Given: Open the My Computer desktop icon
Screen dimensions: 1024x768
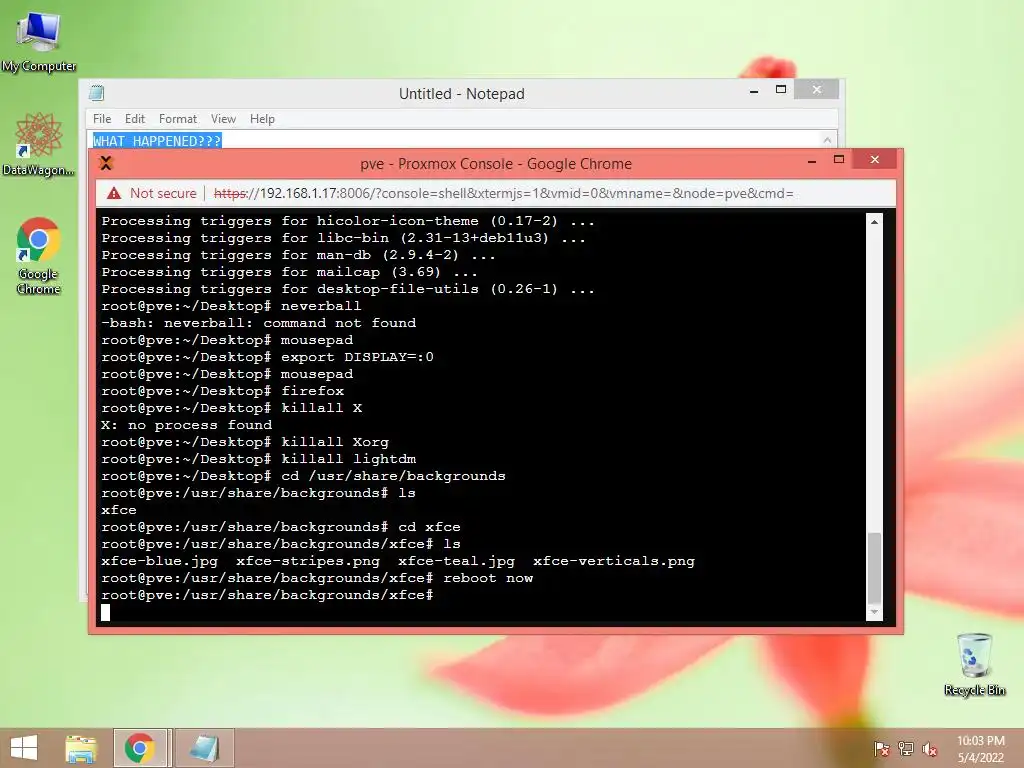Looking at the screenshot, I should tap(39, 40).
